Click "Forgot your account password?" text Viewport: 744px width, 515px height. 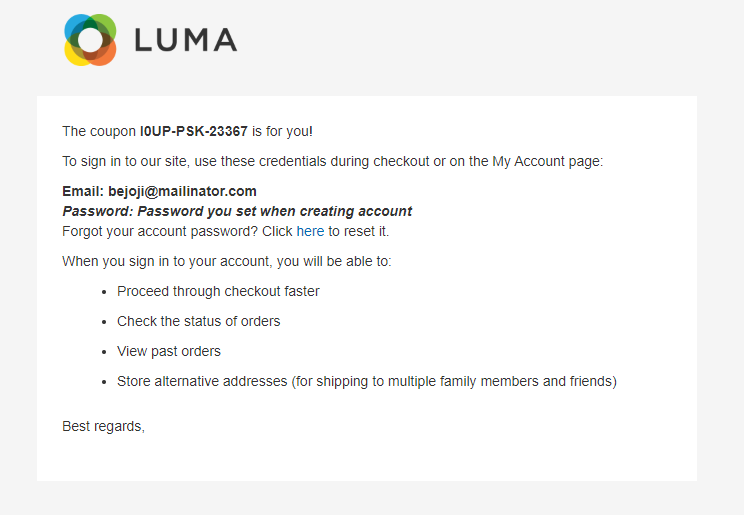pos(160,231)
